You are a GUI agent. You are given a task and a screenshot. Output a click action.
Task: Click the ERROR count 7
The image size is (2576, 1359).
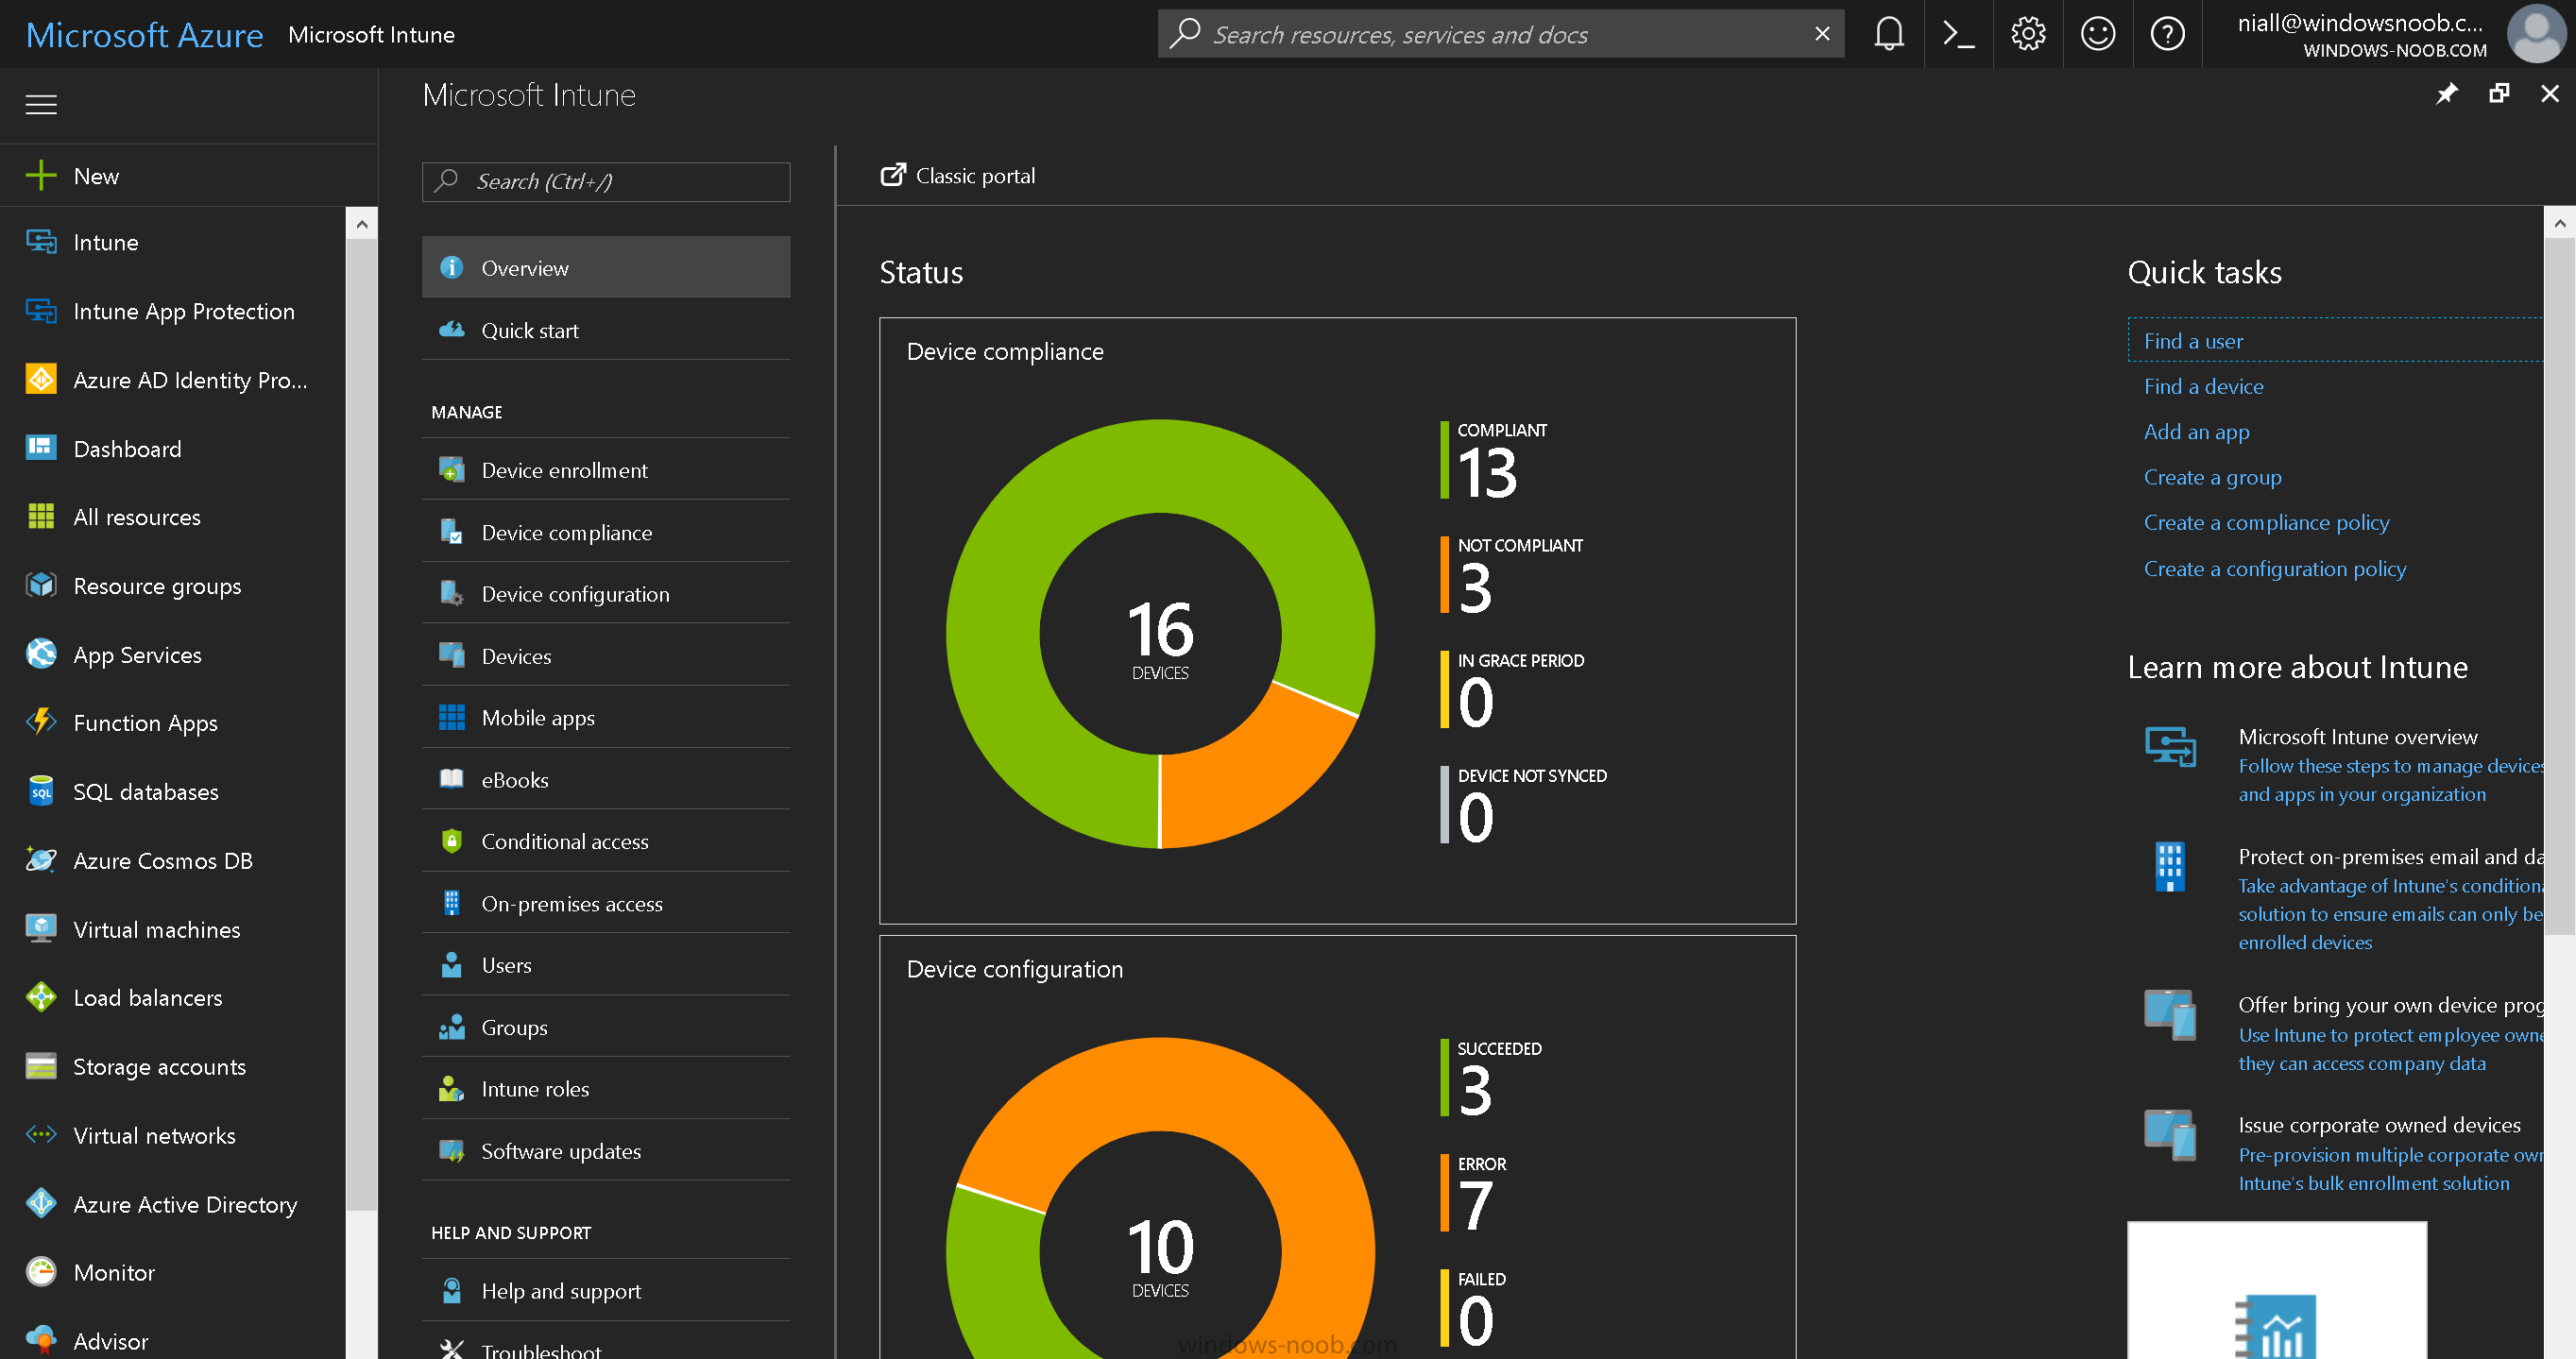[1475, 1206]
